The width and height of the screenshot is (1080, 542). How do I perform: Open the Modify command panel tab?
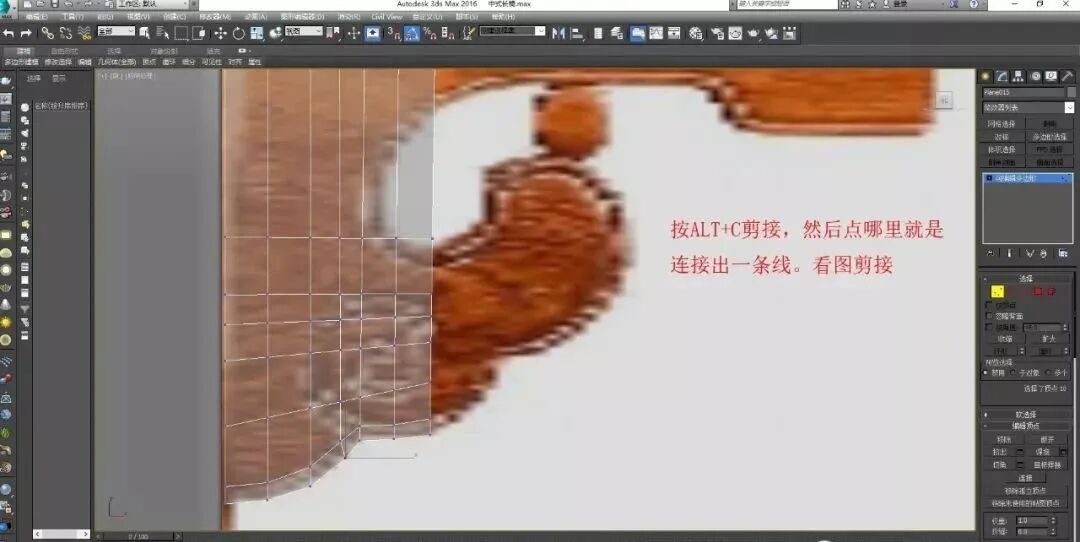[1002, 76]
